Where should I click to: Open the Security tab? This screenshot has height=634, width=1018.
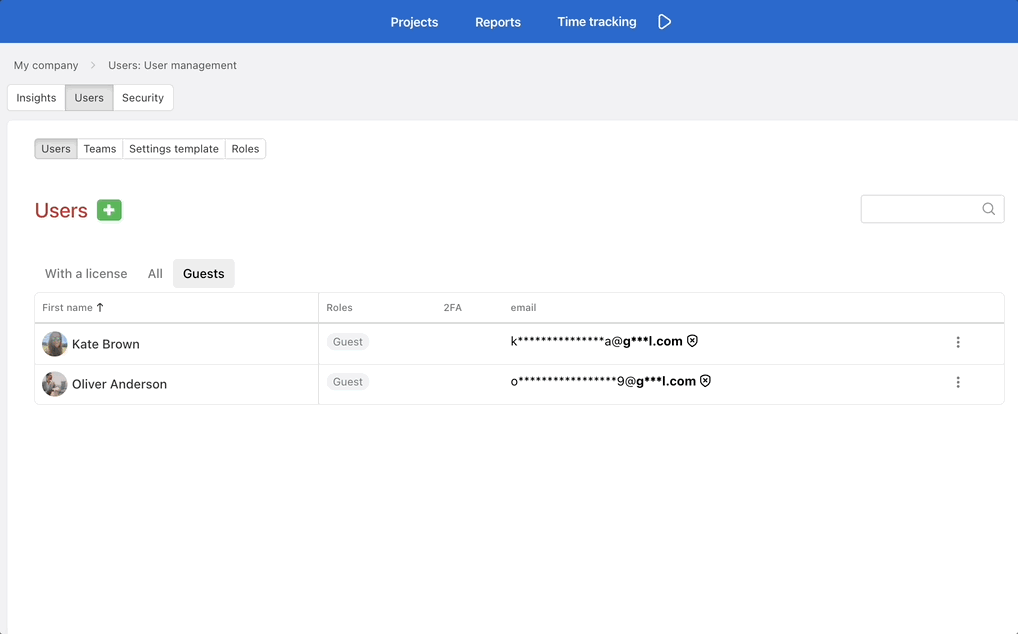coord(143,98)
